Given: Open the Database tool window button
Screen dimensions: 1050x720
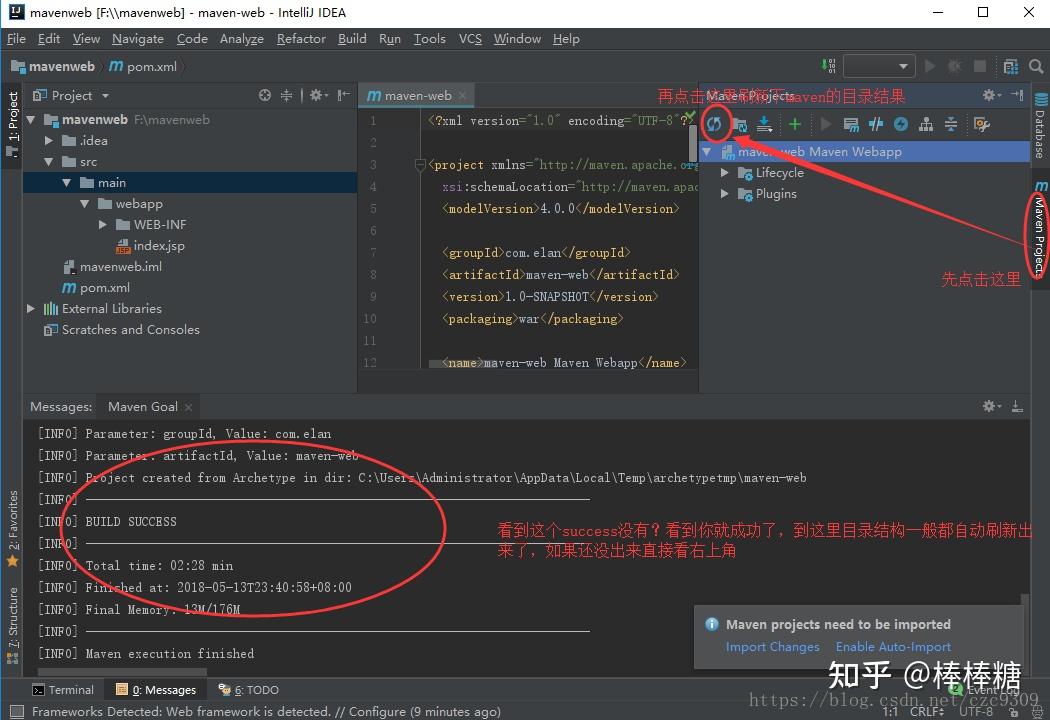Looking at the screenshot, I should point(1040,125).
